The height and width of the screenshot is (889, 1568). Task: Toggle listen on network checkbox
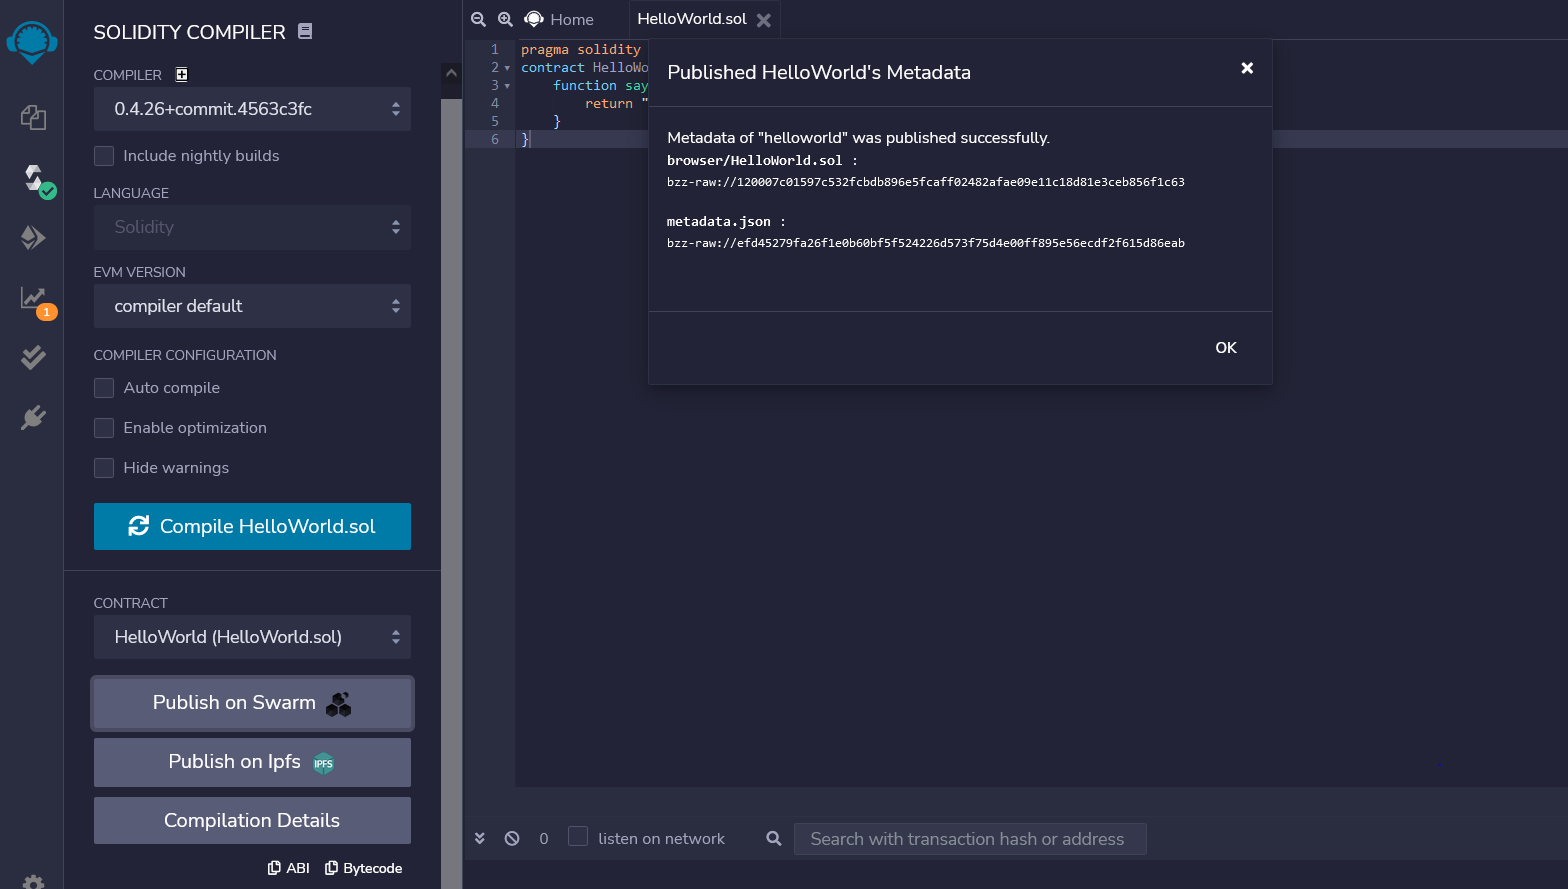point(578,836)
